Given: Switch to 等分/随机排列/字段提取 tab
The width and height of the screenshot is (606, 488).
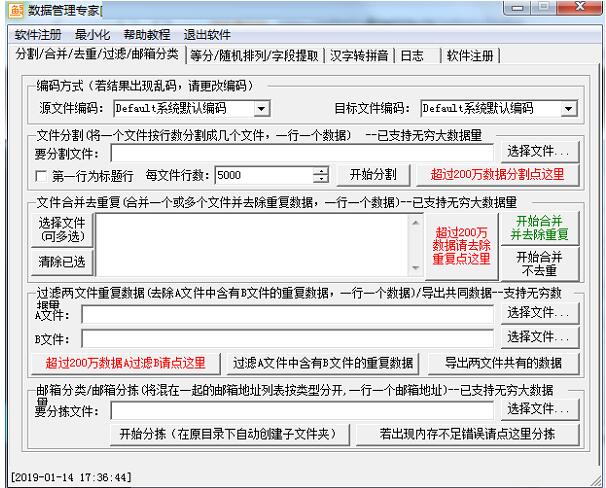Looking at the screenshot, I should point(254,56).
